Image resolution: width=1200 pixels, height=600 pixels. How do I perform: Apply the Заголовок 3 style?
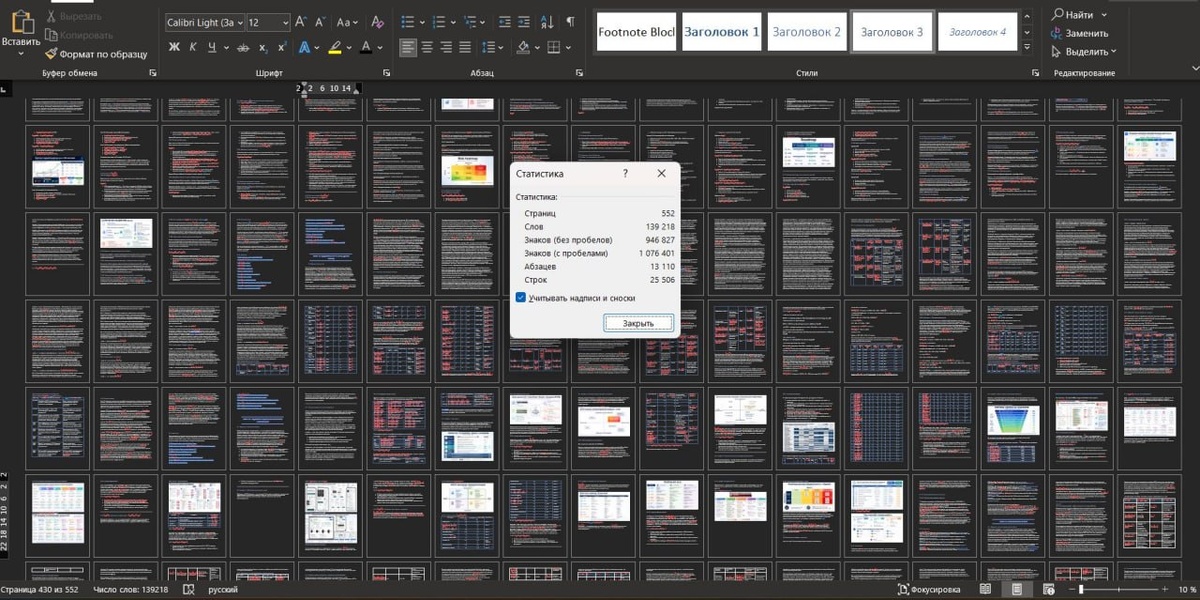pos(892,31)
